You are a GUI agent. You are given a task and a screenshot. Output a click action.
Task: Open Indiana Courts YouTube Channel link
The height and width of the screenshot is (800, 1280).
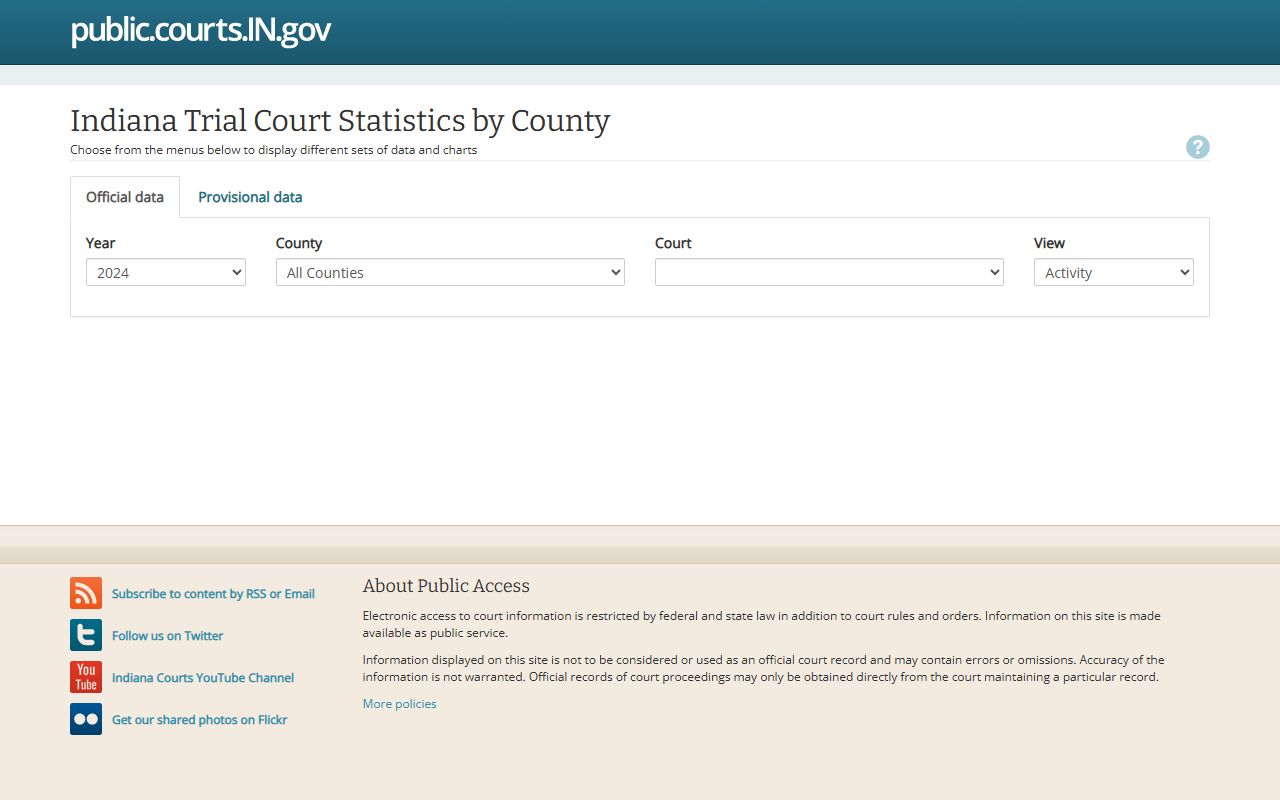203,678
